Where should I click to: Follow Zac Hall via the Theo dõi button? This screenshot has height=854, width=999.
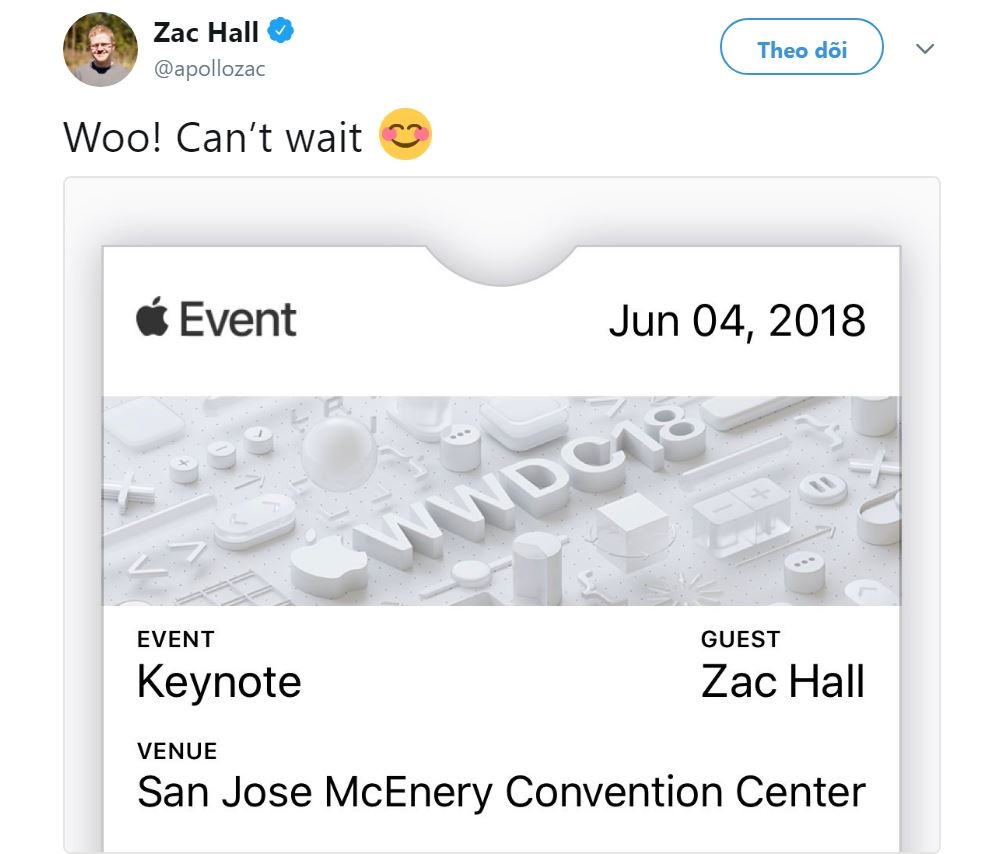800,47
